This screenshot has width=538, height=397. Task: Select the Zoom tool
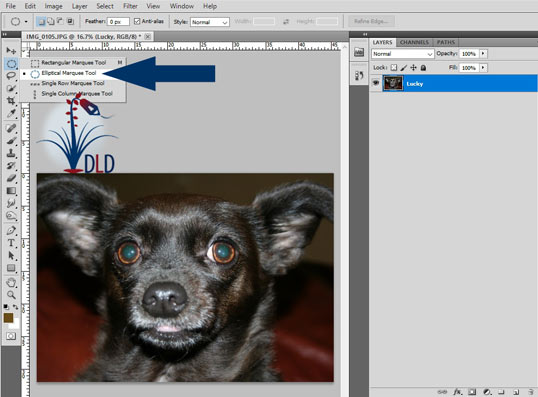[x=11, y=295]
